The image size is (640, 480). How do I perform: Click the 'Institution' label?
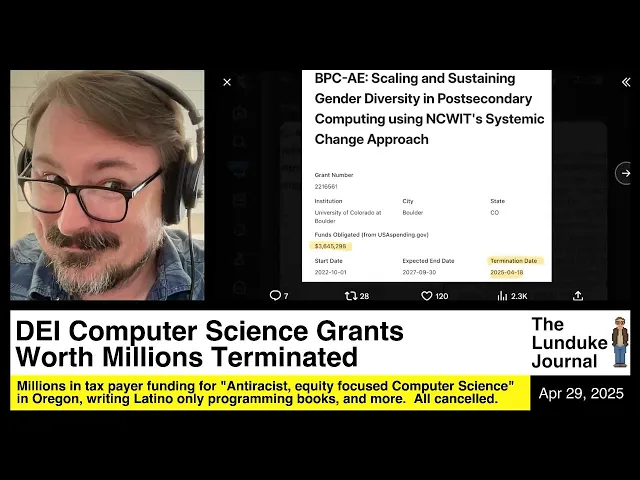tap(328, 201)
